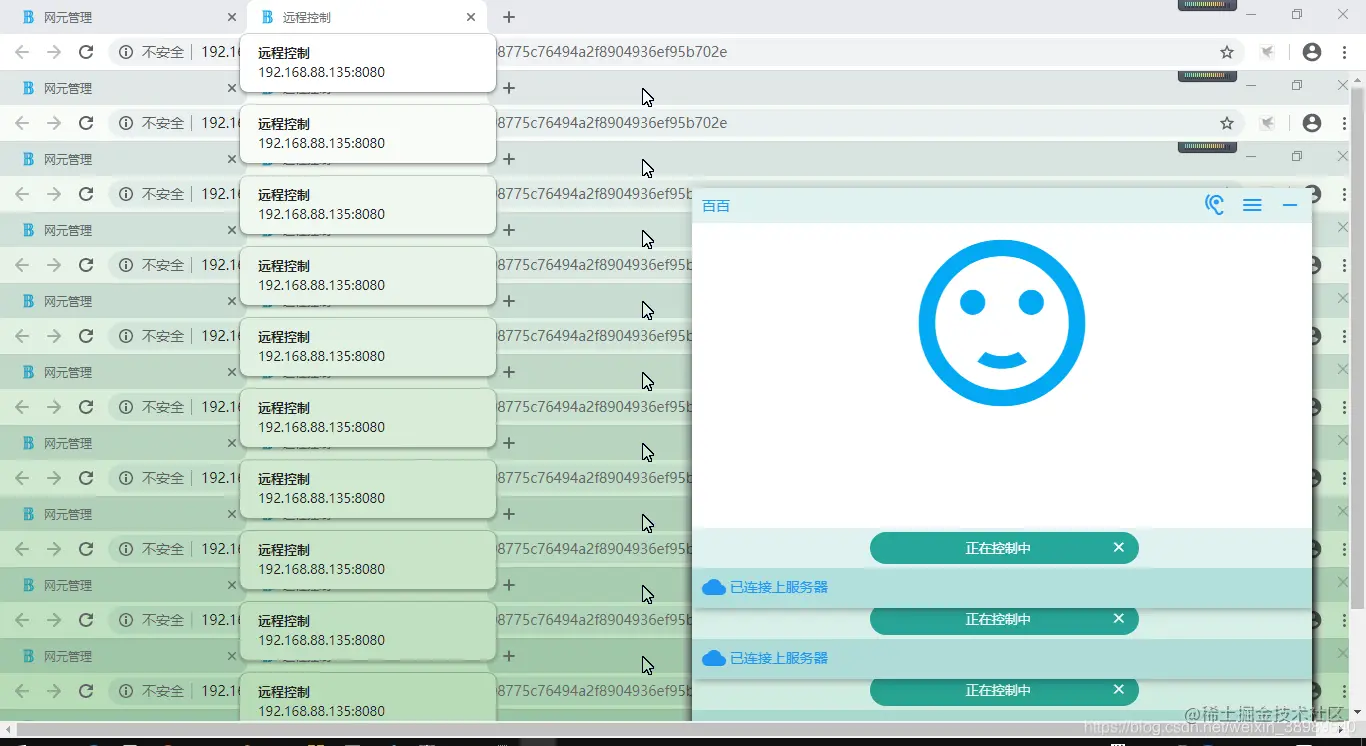Viewport: 1366px width, 746px height.
Task: Click the 正在控制中 status pill under the smiley
Action: click(x=1004, y=548)
